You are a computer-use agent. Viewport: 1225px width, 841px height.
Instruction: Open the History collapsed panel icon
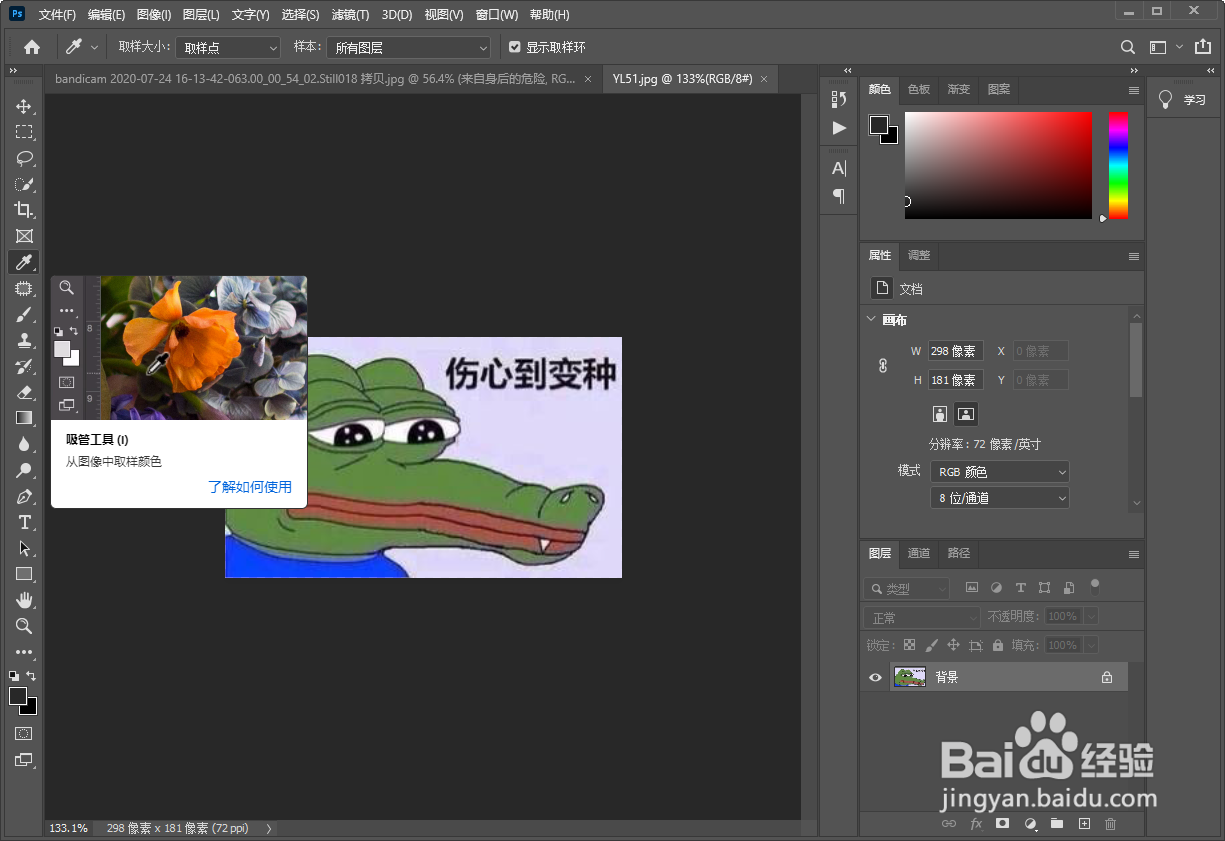click(839, 99)
